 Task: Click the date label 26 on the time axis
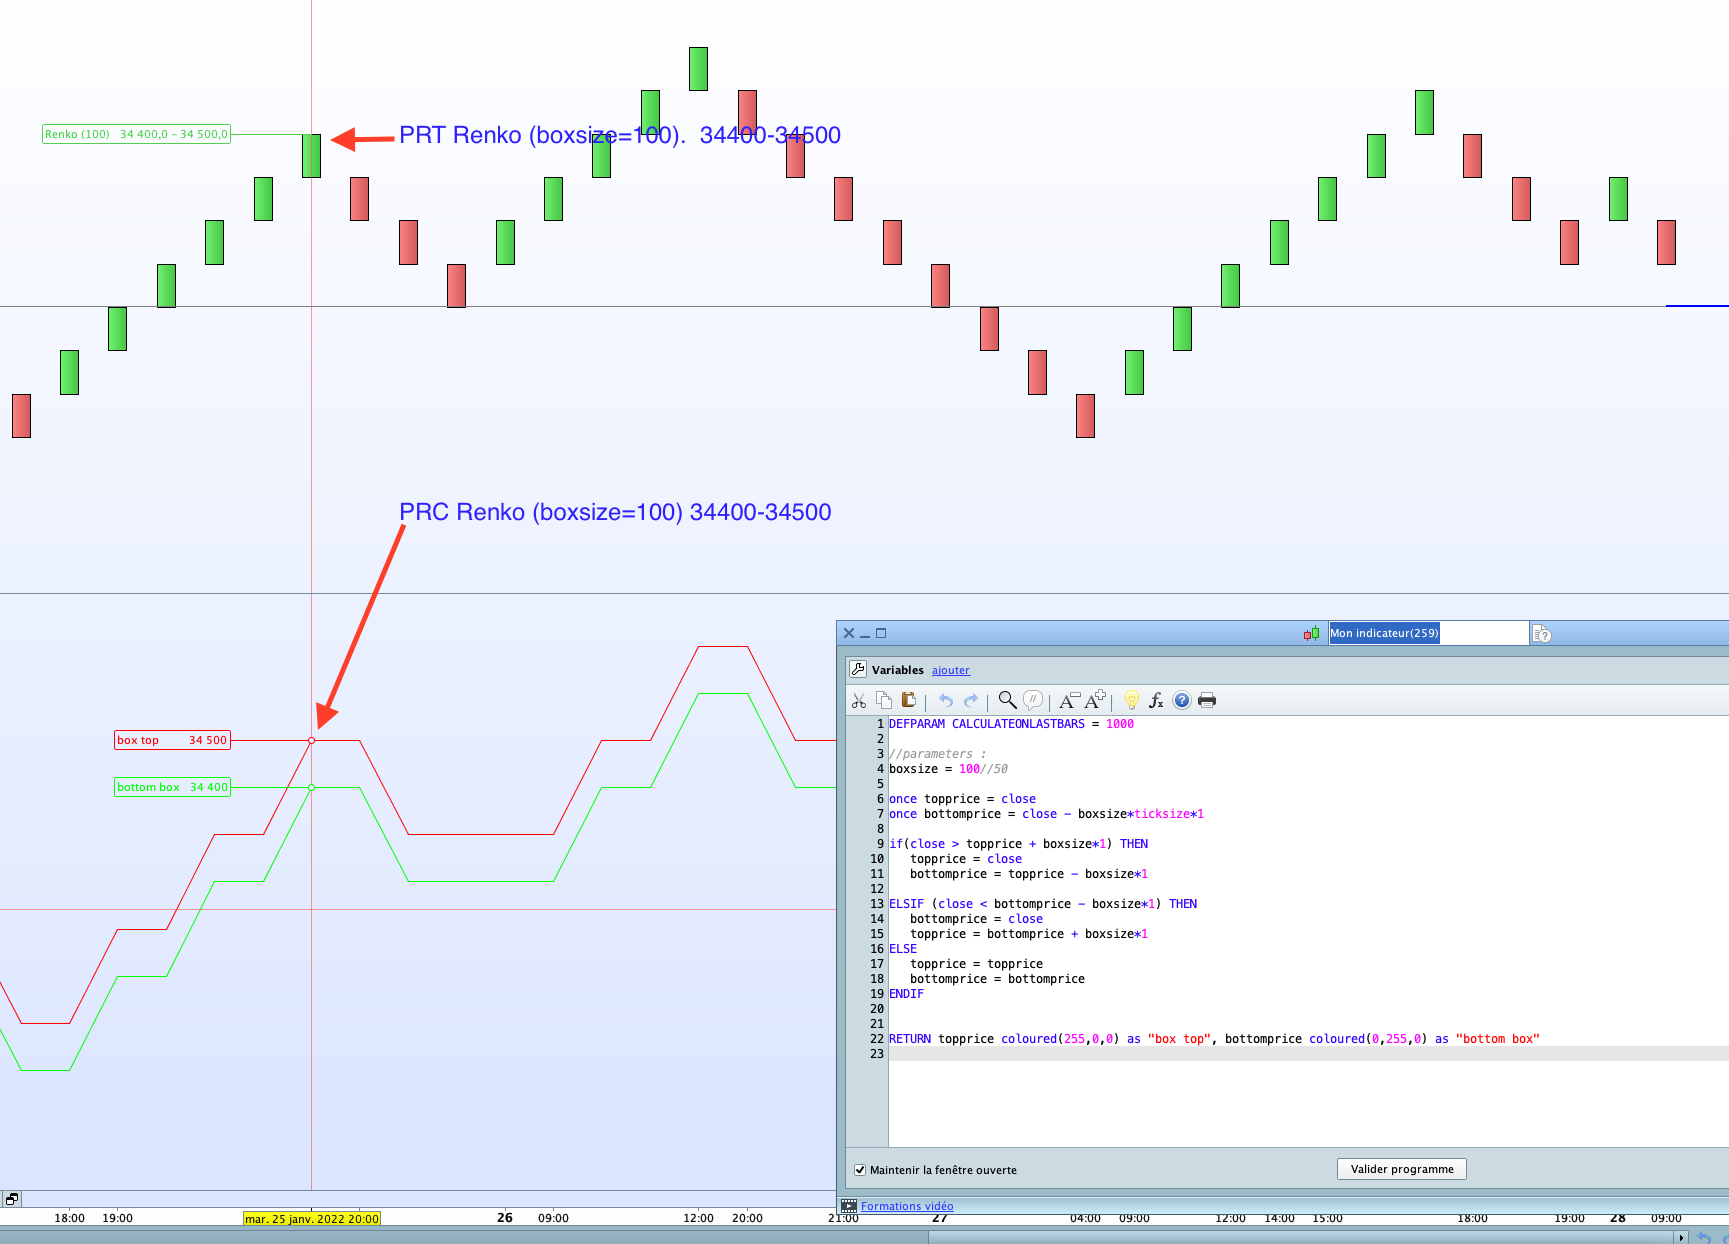coord(505,1218)
